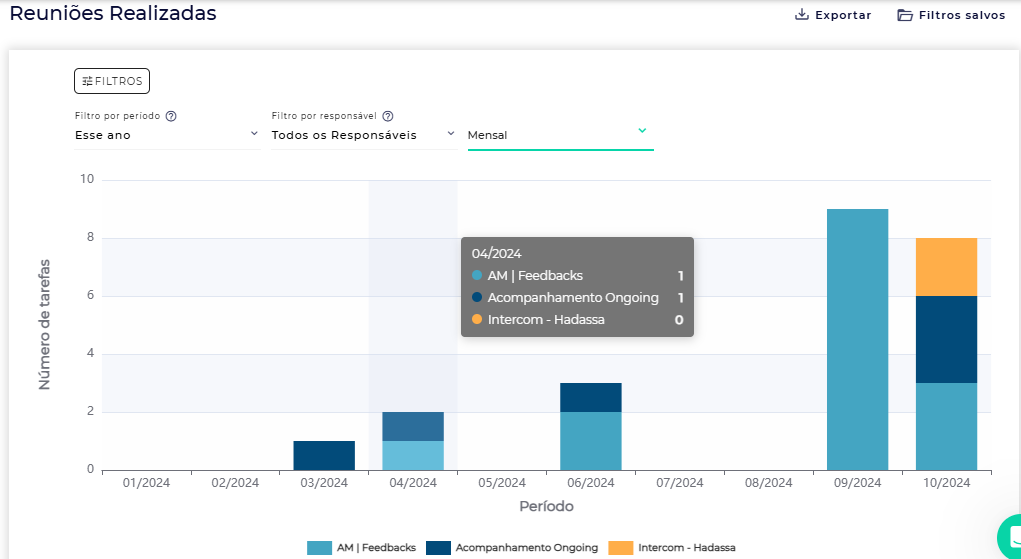Click the Filtros salvos folder icon
The width and height of the screenshot is (1021, 559).
click(904, 15)
